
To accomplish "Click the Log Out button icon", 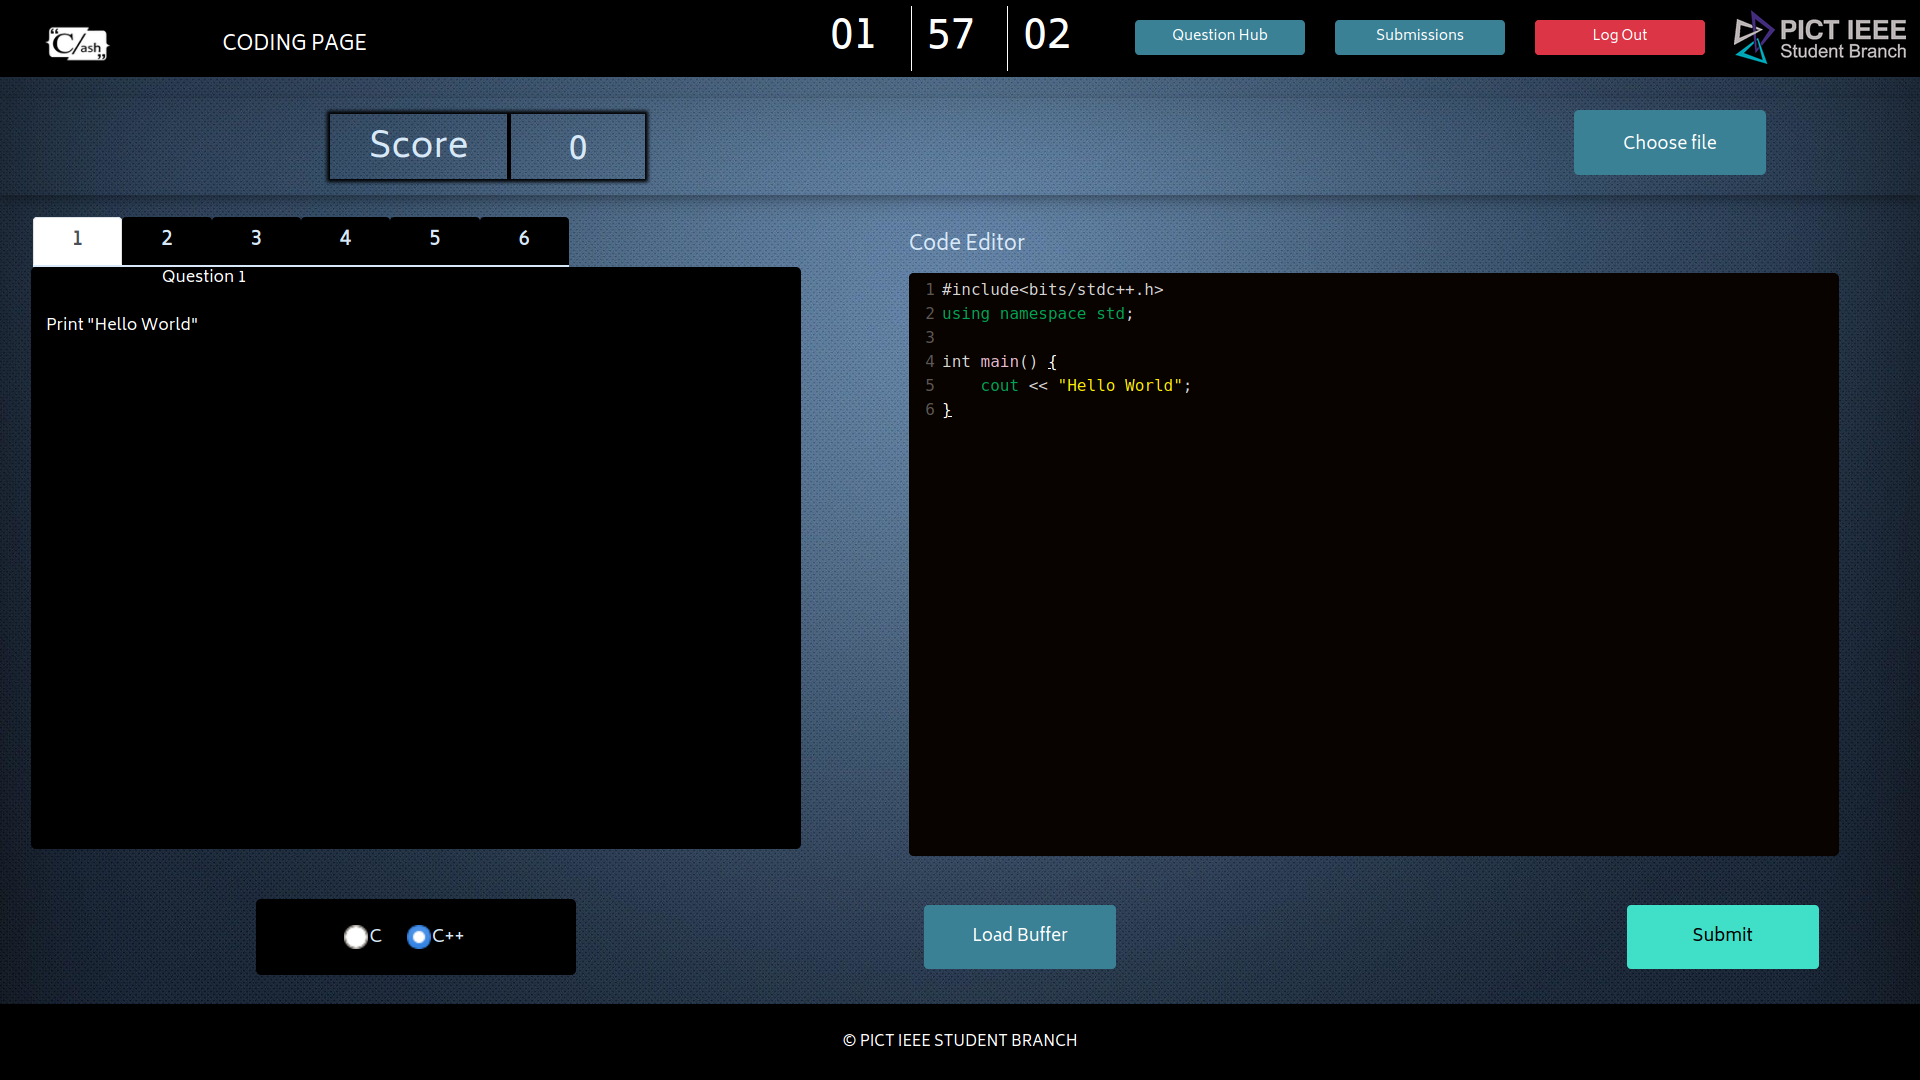I will (x=1619, y=36).
